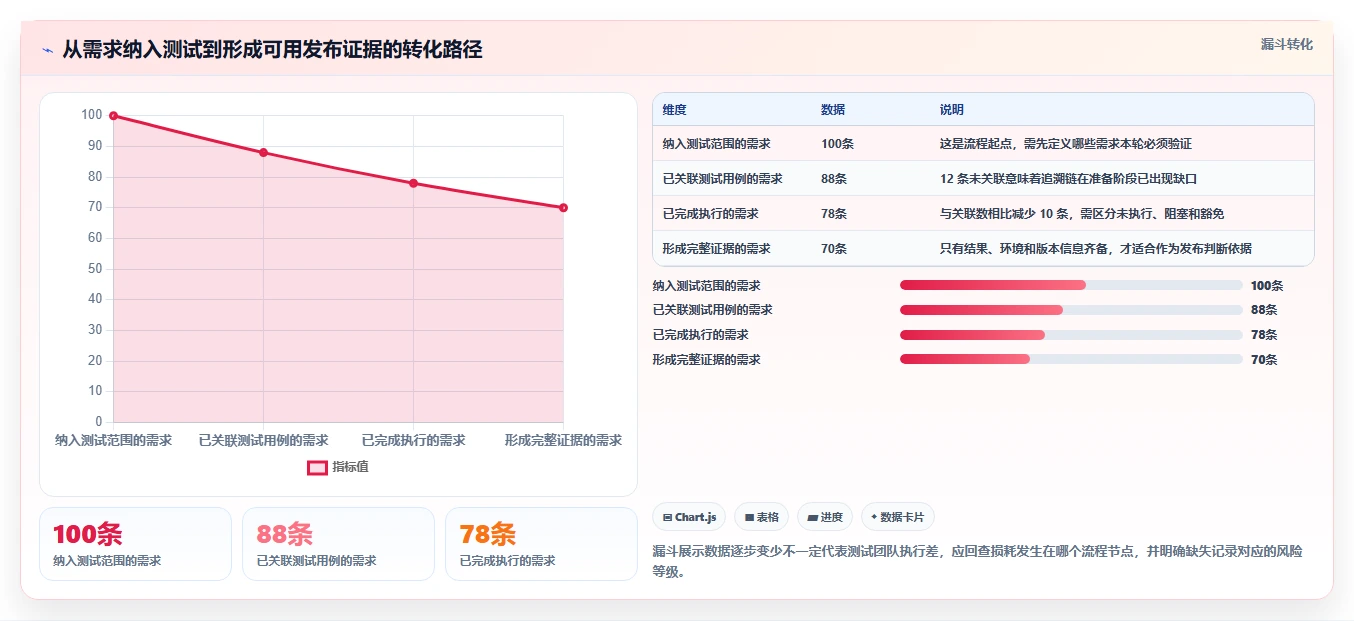Viewport: 1354px width, 621px height.
Task: Click the 数据卡片 tag chip
Action: point(897,517)
